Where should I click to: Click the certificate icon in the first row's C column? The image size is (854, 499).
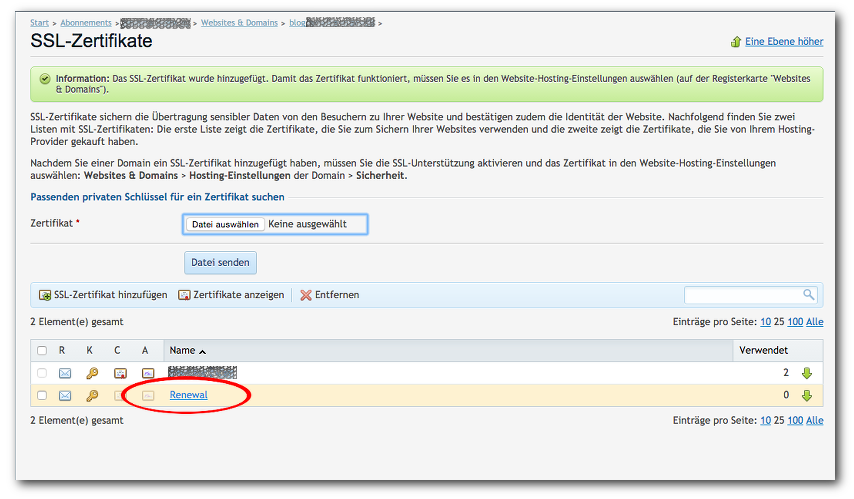119,373
